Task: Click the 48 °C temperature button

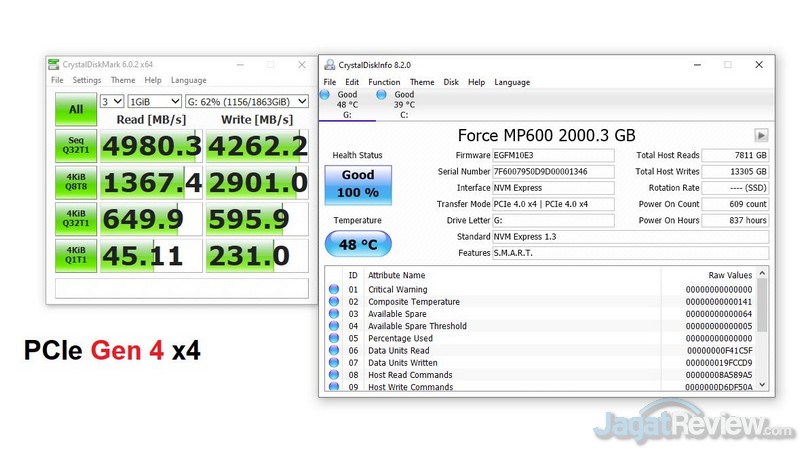Action: tap(358, 244)
